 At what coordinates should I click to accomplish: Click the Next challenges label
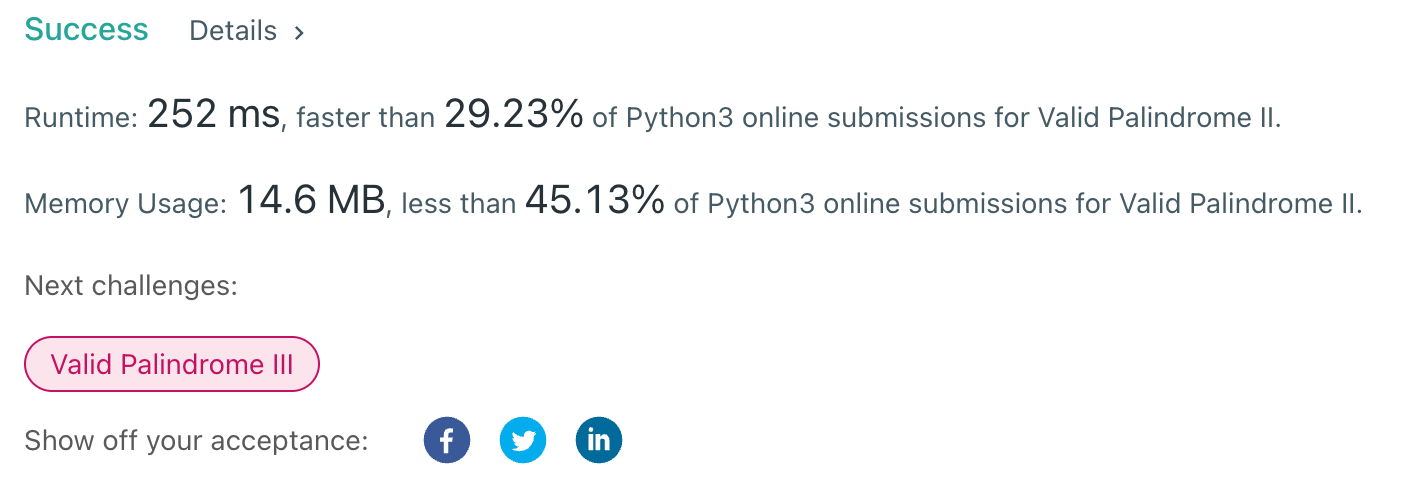131,287
